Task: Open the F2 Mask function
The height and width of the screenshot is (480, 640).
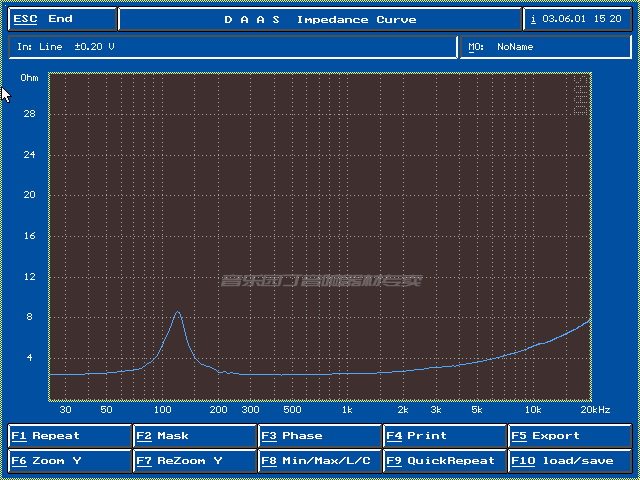Action: tap(195, 436)
